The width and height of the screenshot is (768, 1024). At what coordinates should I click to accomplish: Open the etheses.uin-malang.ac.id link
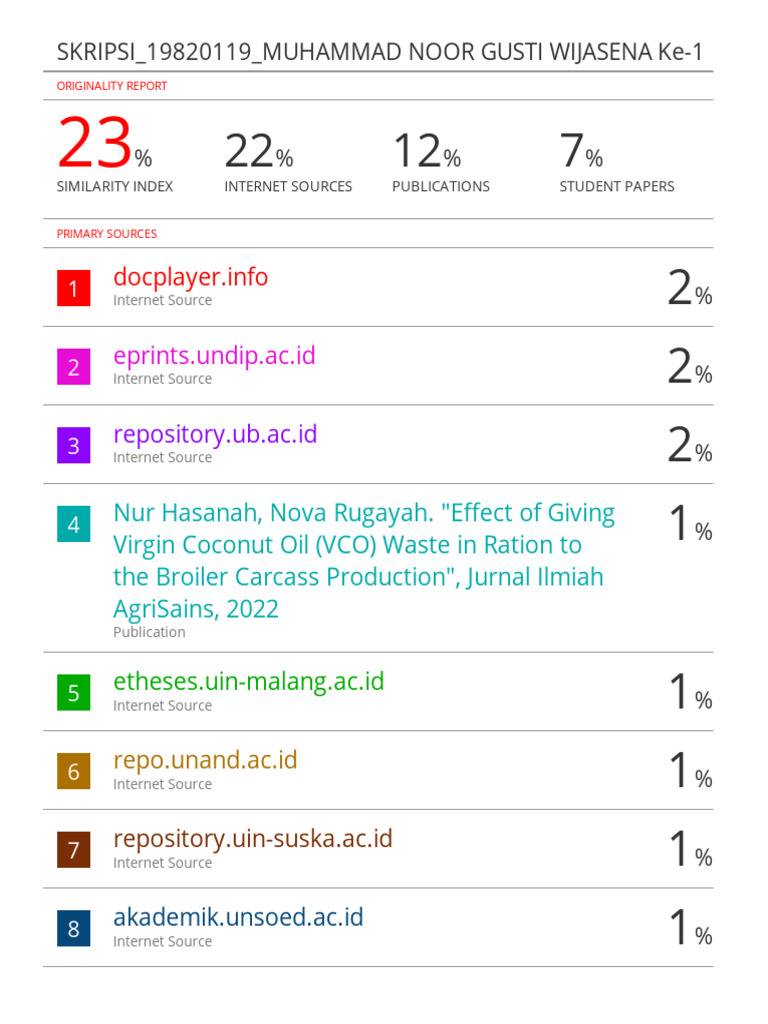click(x=248, y=682)
